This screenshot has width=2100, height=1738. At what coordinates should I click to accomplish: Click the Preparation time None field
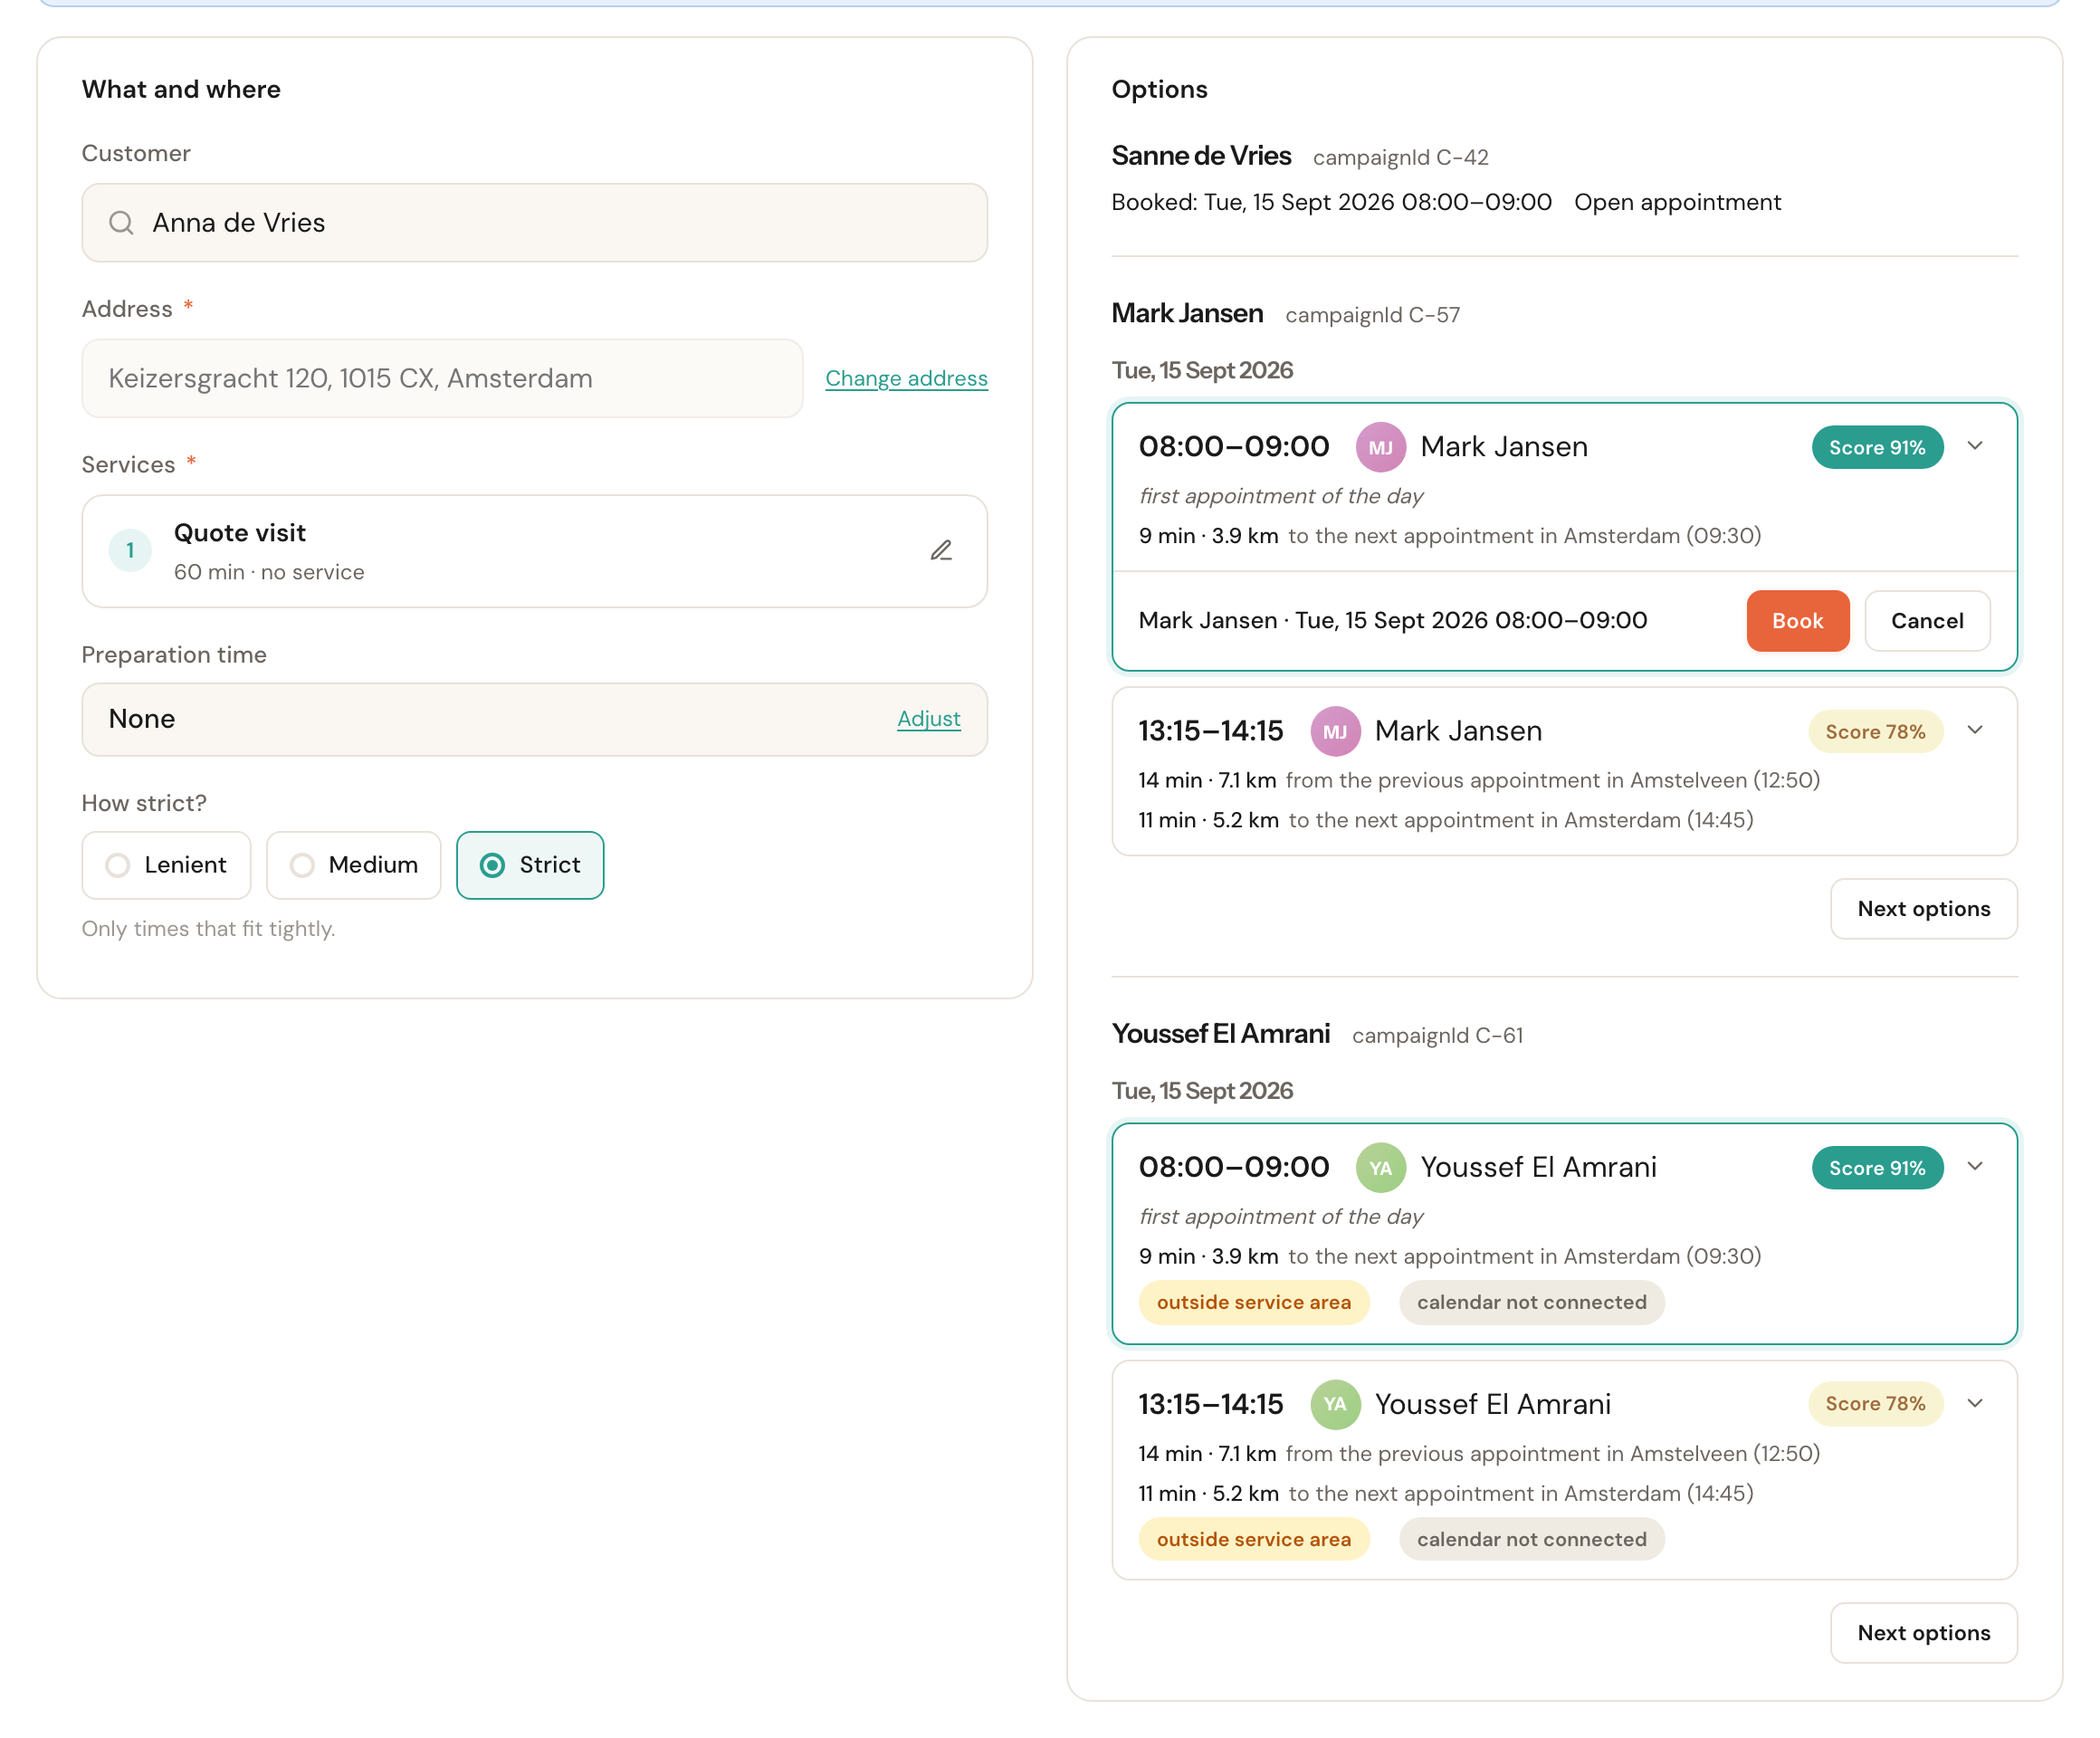click(534, 719)
